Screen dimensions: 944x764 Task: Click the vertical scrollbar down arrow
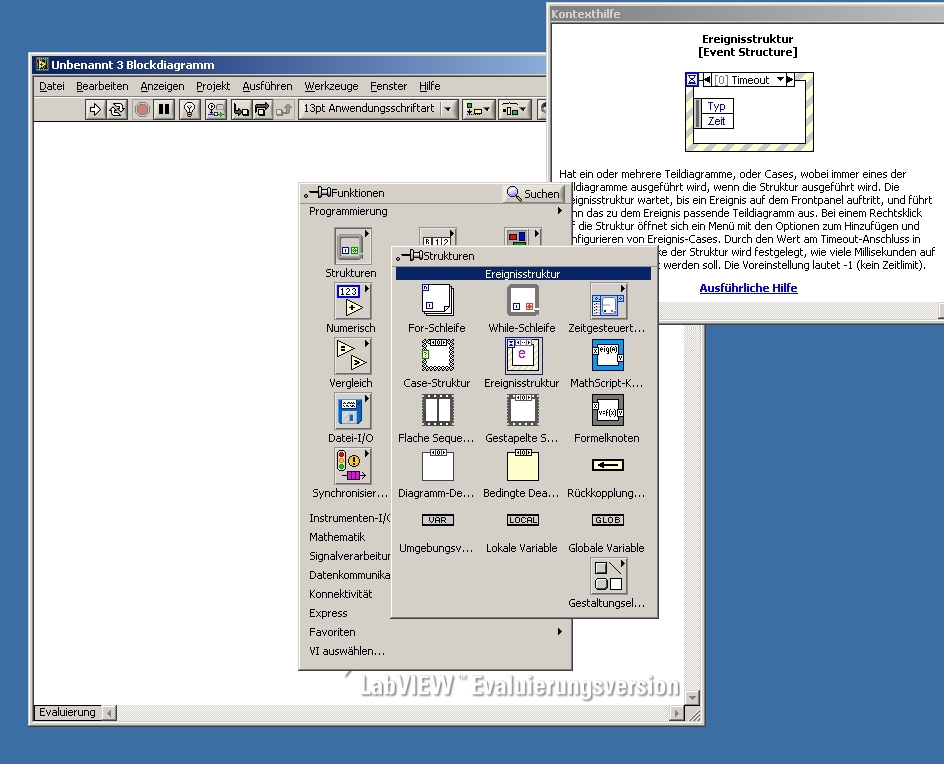692,698
